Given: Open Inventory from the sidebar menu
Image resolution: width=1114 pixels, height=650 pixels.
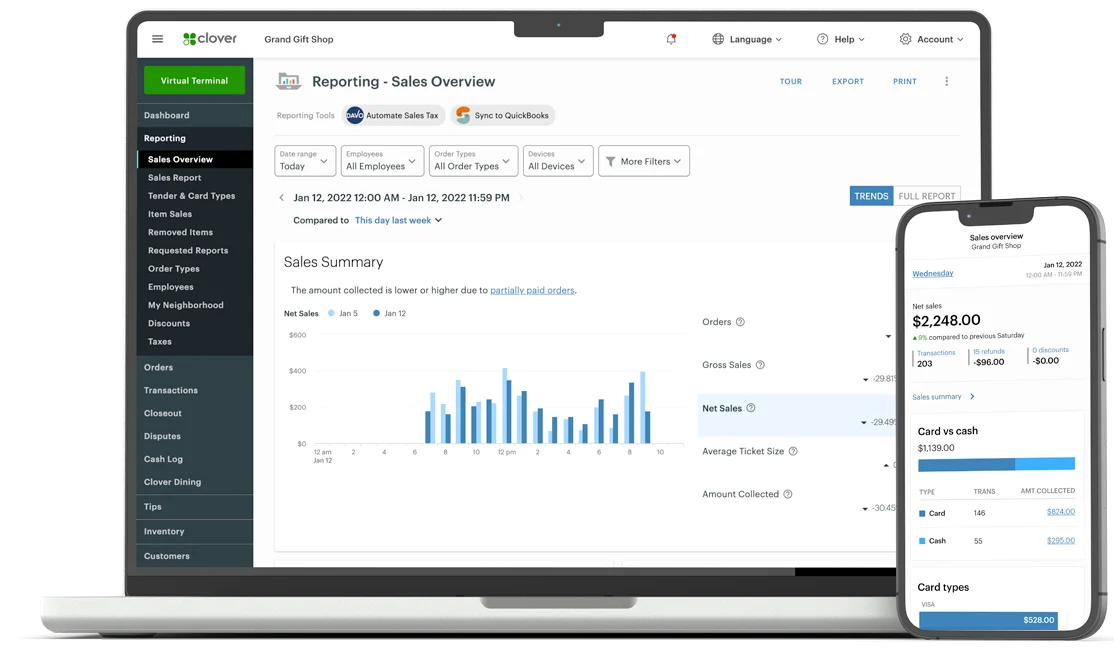Looking at the screenshot, I should pyautogui.click(x=164, y=531).
